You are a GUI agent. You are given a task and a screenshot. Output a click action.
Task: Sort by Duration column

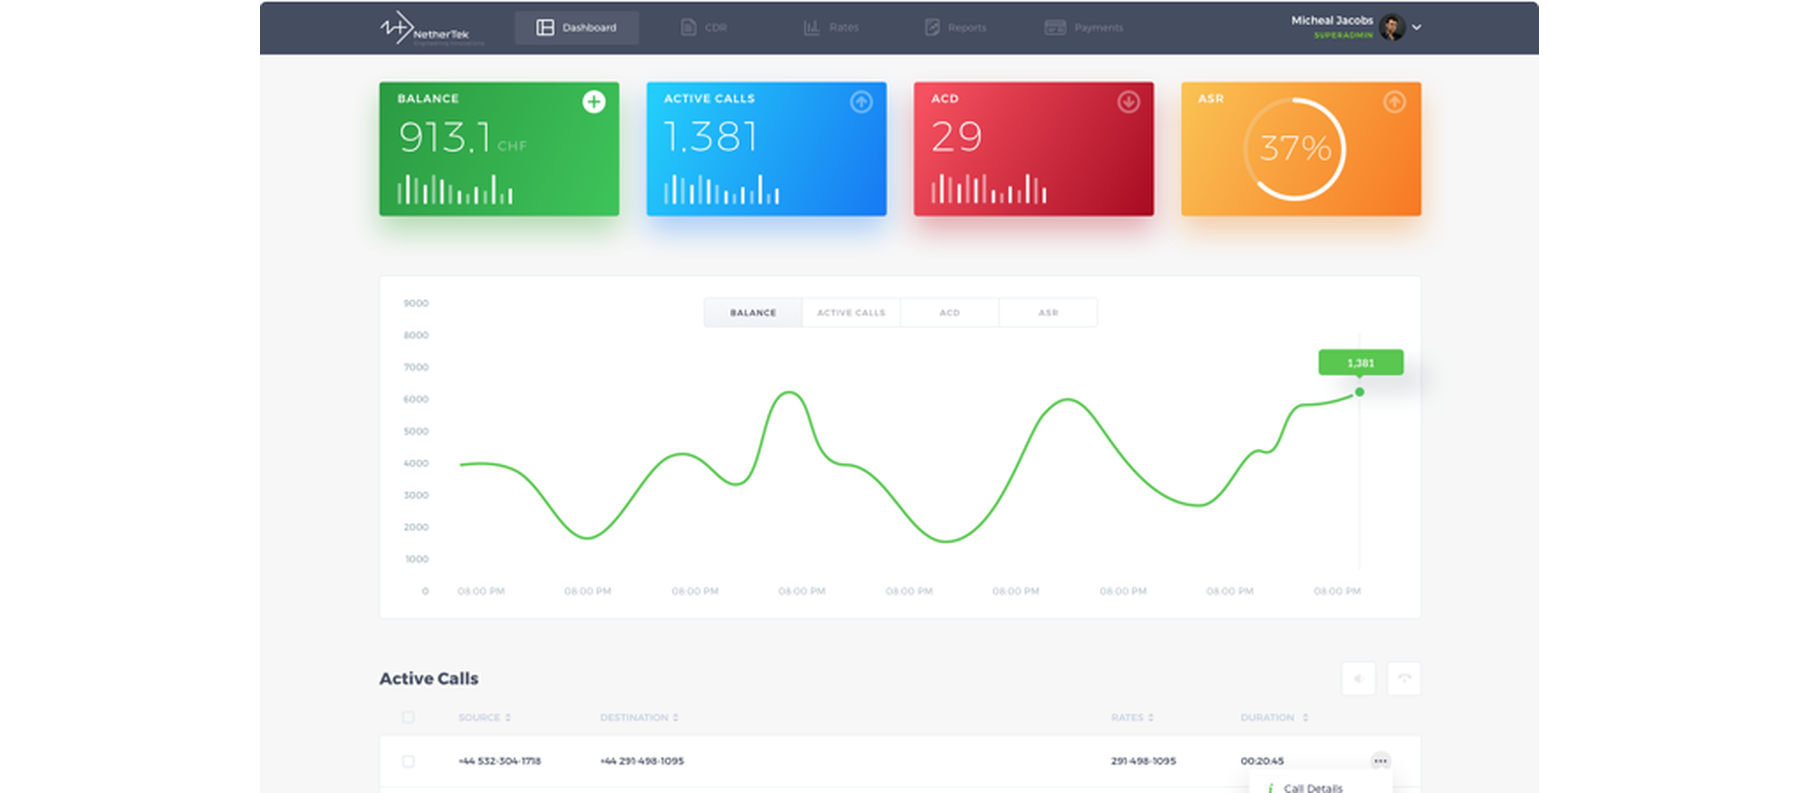(x=1274, y=717)
